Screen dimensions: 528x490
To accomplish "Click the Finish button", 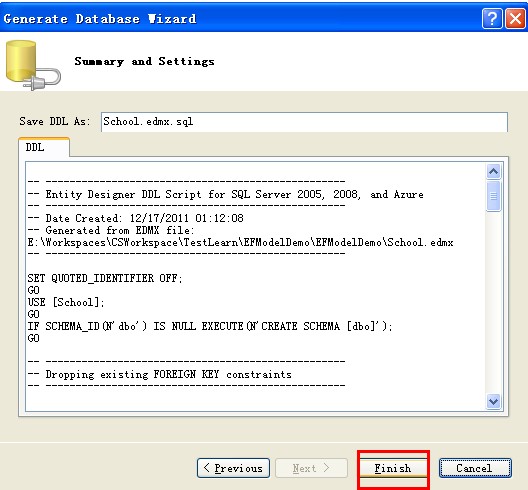I will 393,468.
